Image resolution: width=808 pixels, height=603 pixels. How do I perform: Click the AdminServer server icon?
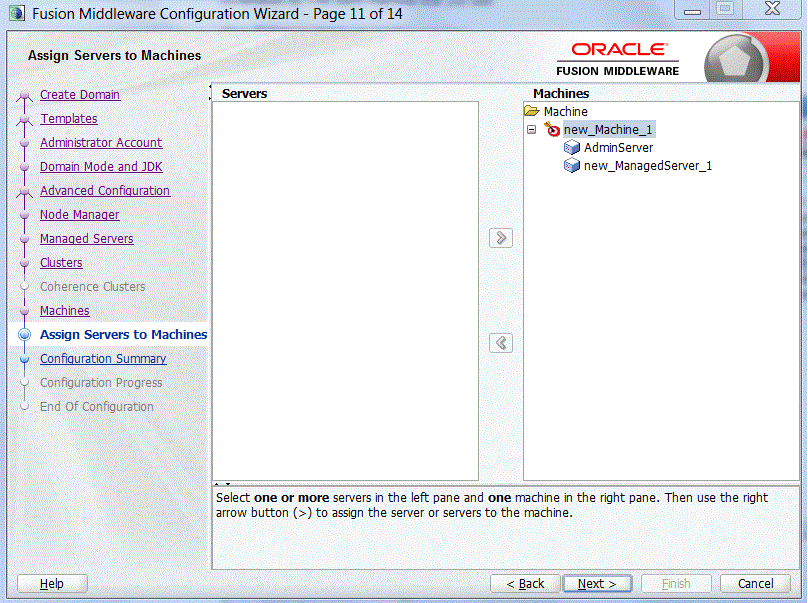coord(571,148)
